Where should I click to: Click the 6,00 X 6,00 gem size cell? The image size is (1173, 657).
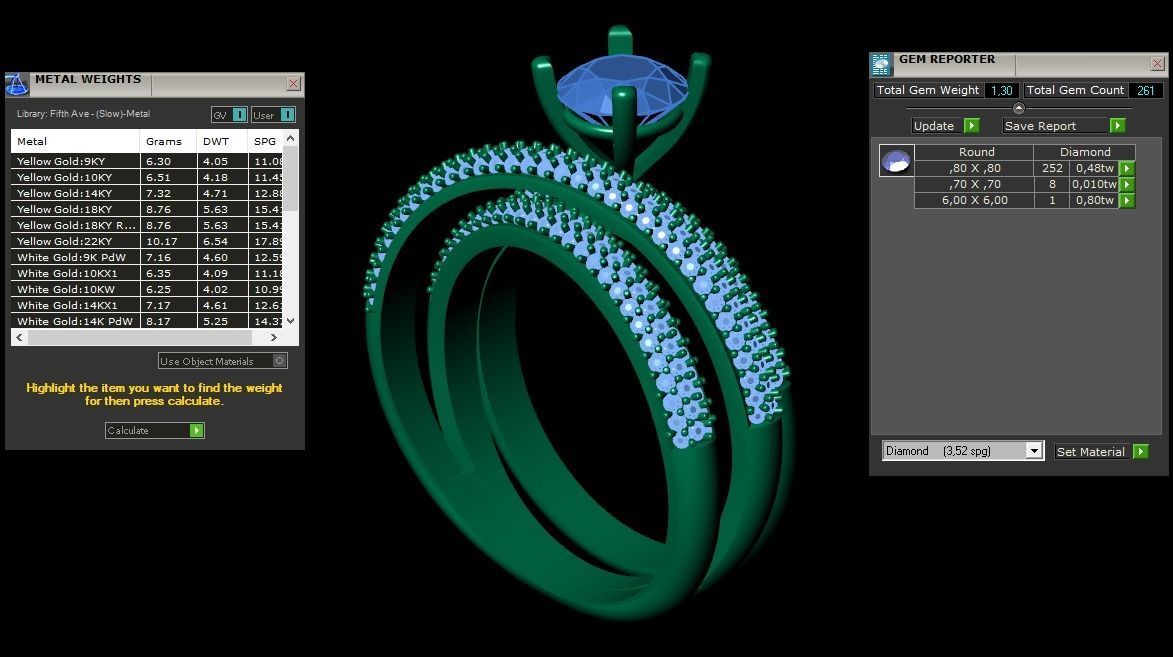click(x=974, y=201)
